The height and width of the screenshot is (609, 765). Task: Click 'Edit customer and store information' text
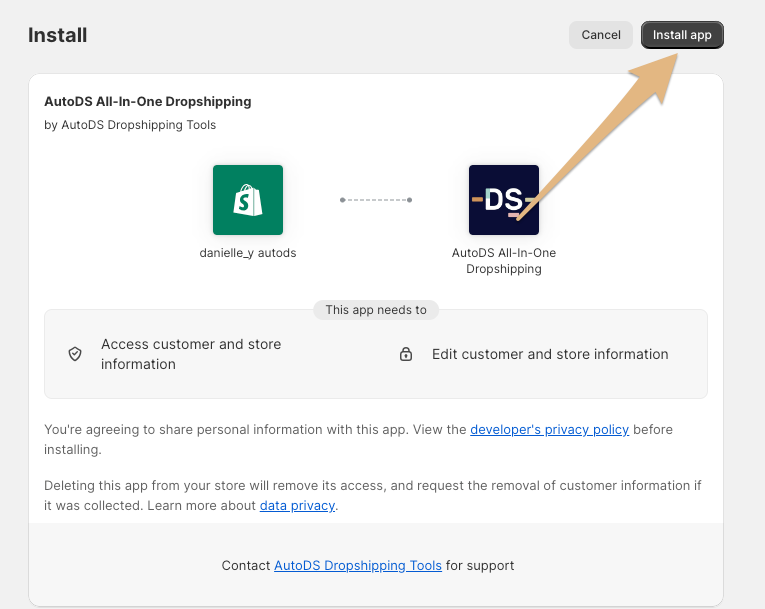550,354
